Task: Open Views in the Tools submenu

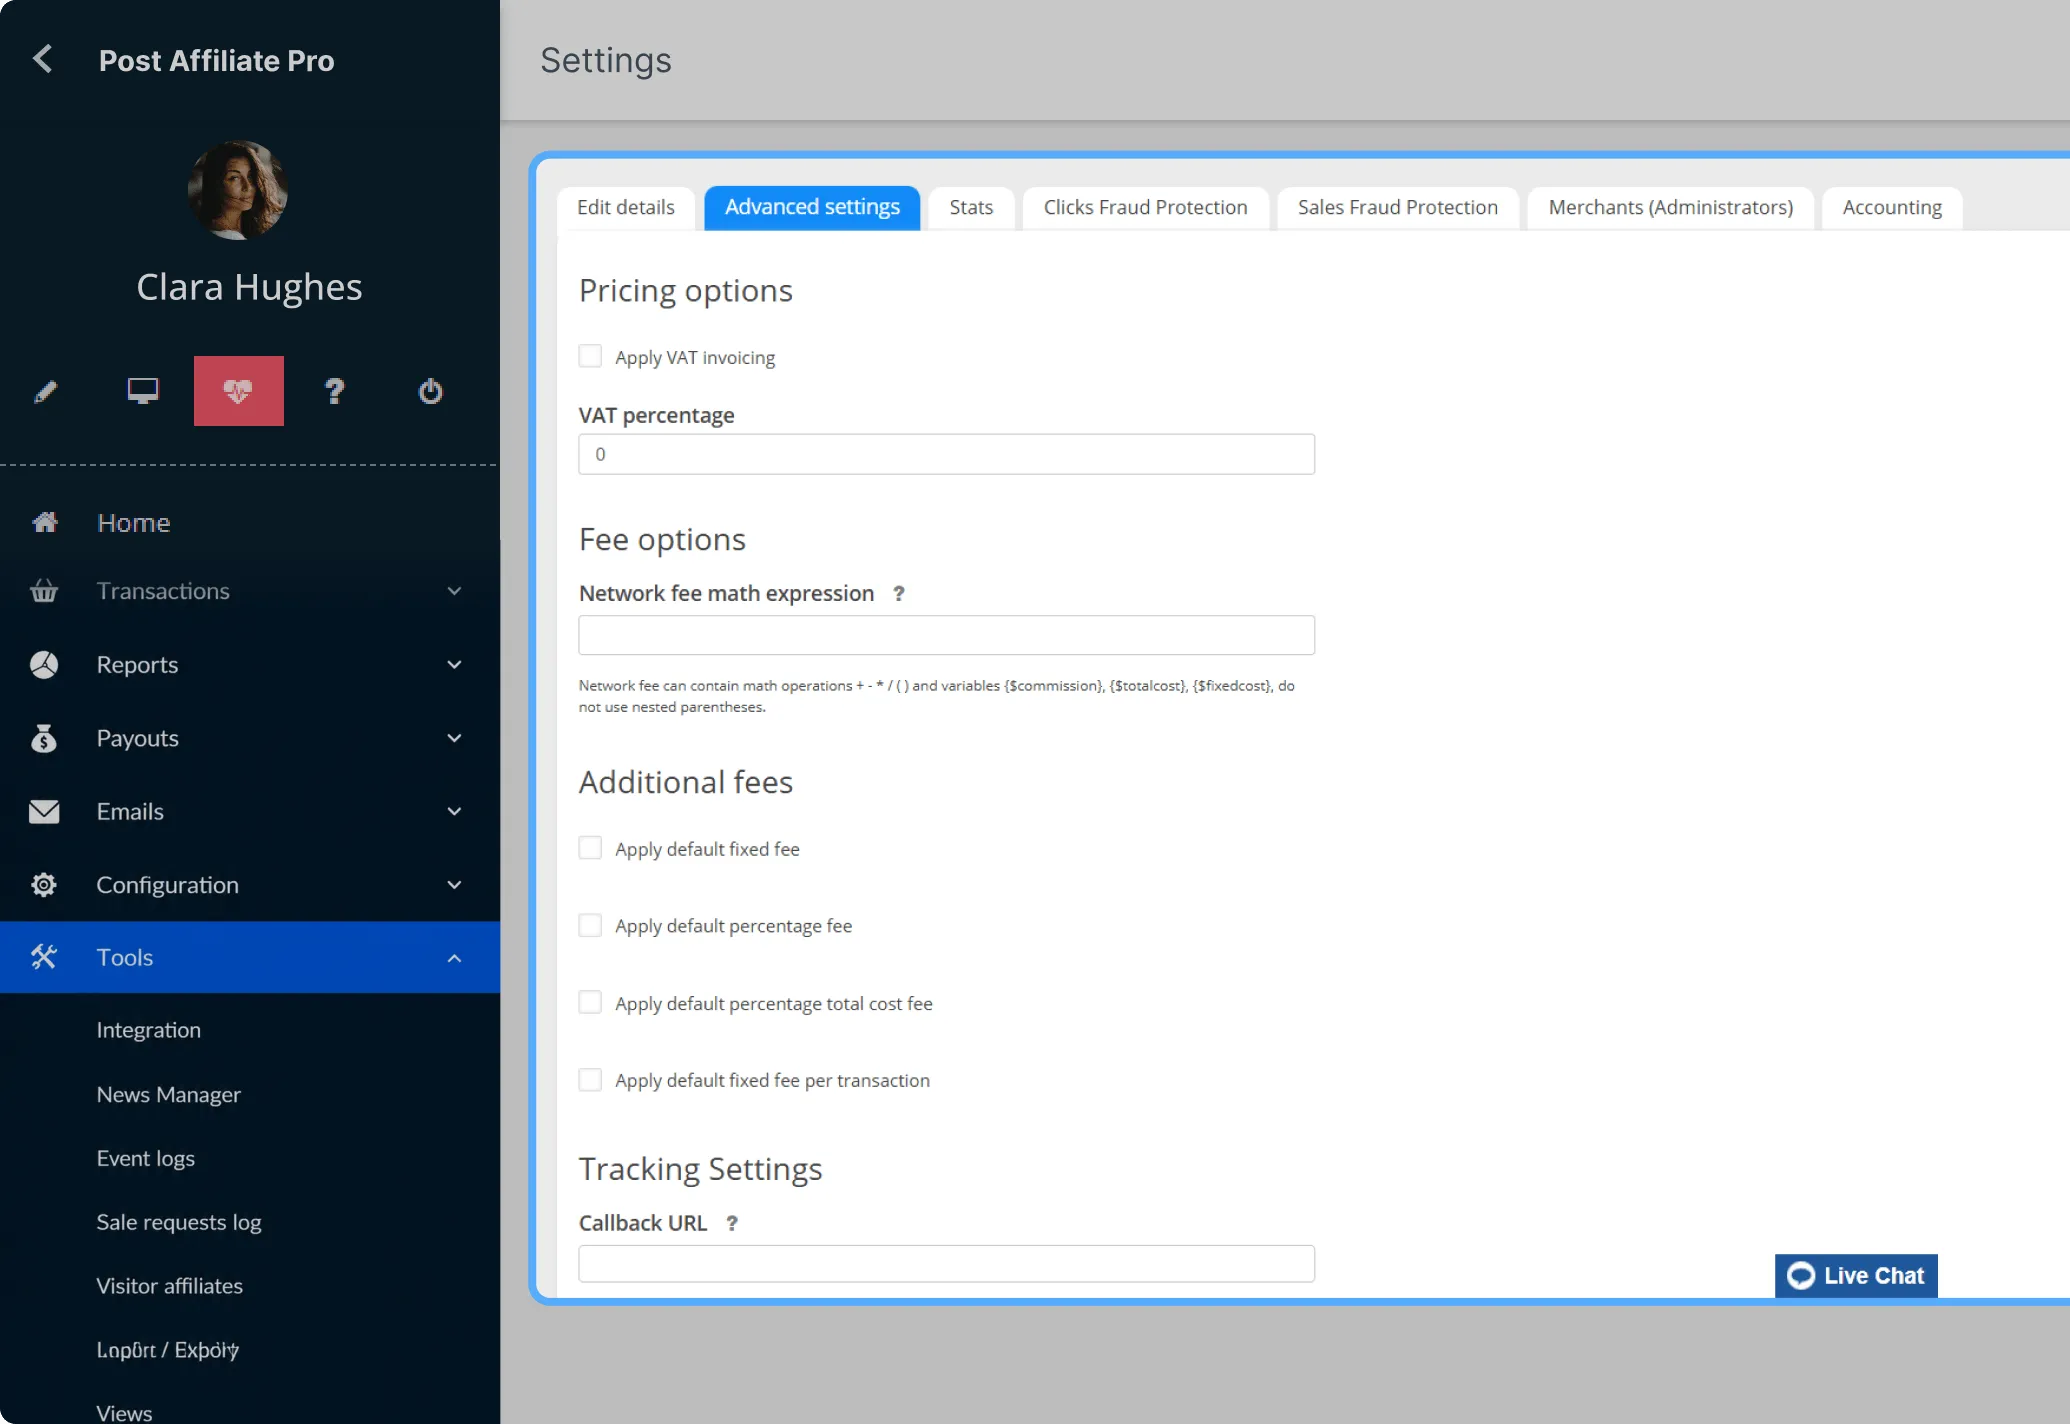Action: point(125,1413)
